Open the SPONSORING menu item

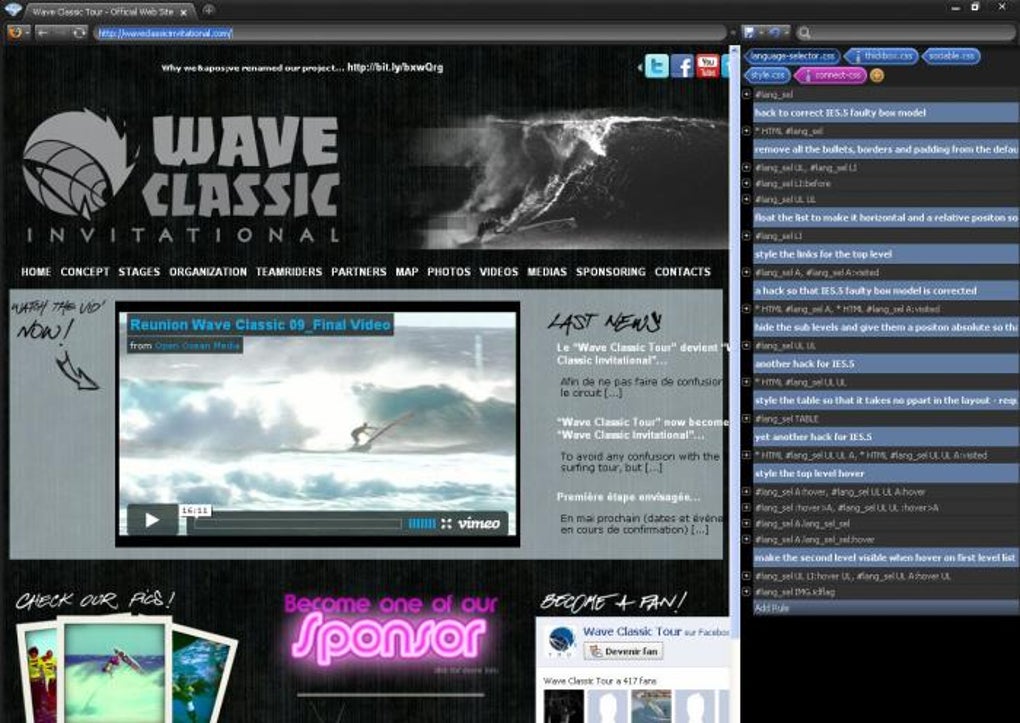click(x=611, y=272)
